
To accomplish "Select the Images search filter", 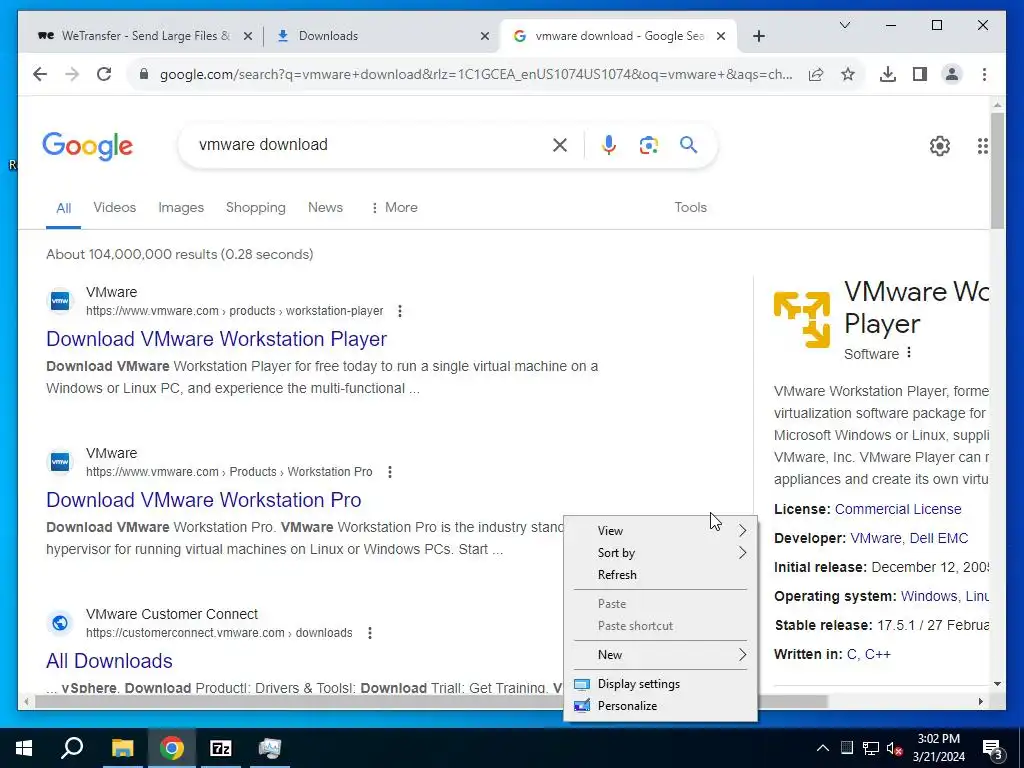I will pyautogui.click(x=181, y=207).
